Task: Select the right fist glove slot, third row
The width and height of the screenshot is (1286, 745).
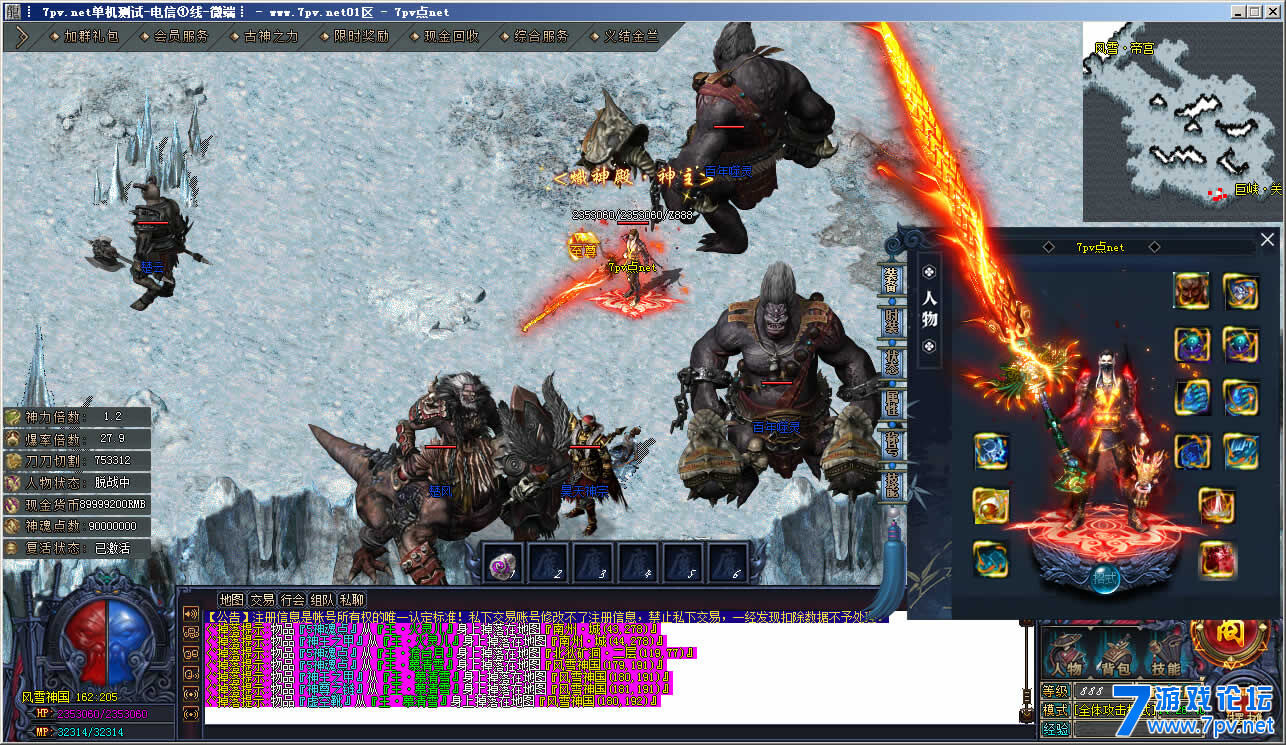Action: pos(1241,398)
